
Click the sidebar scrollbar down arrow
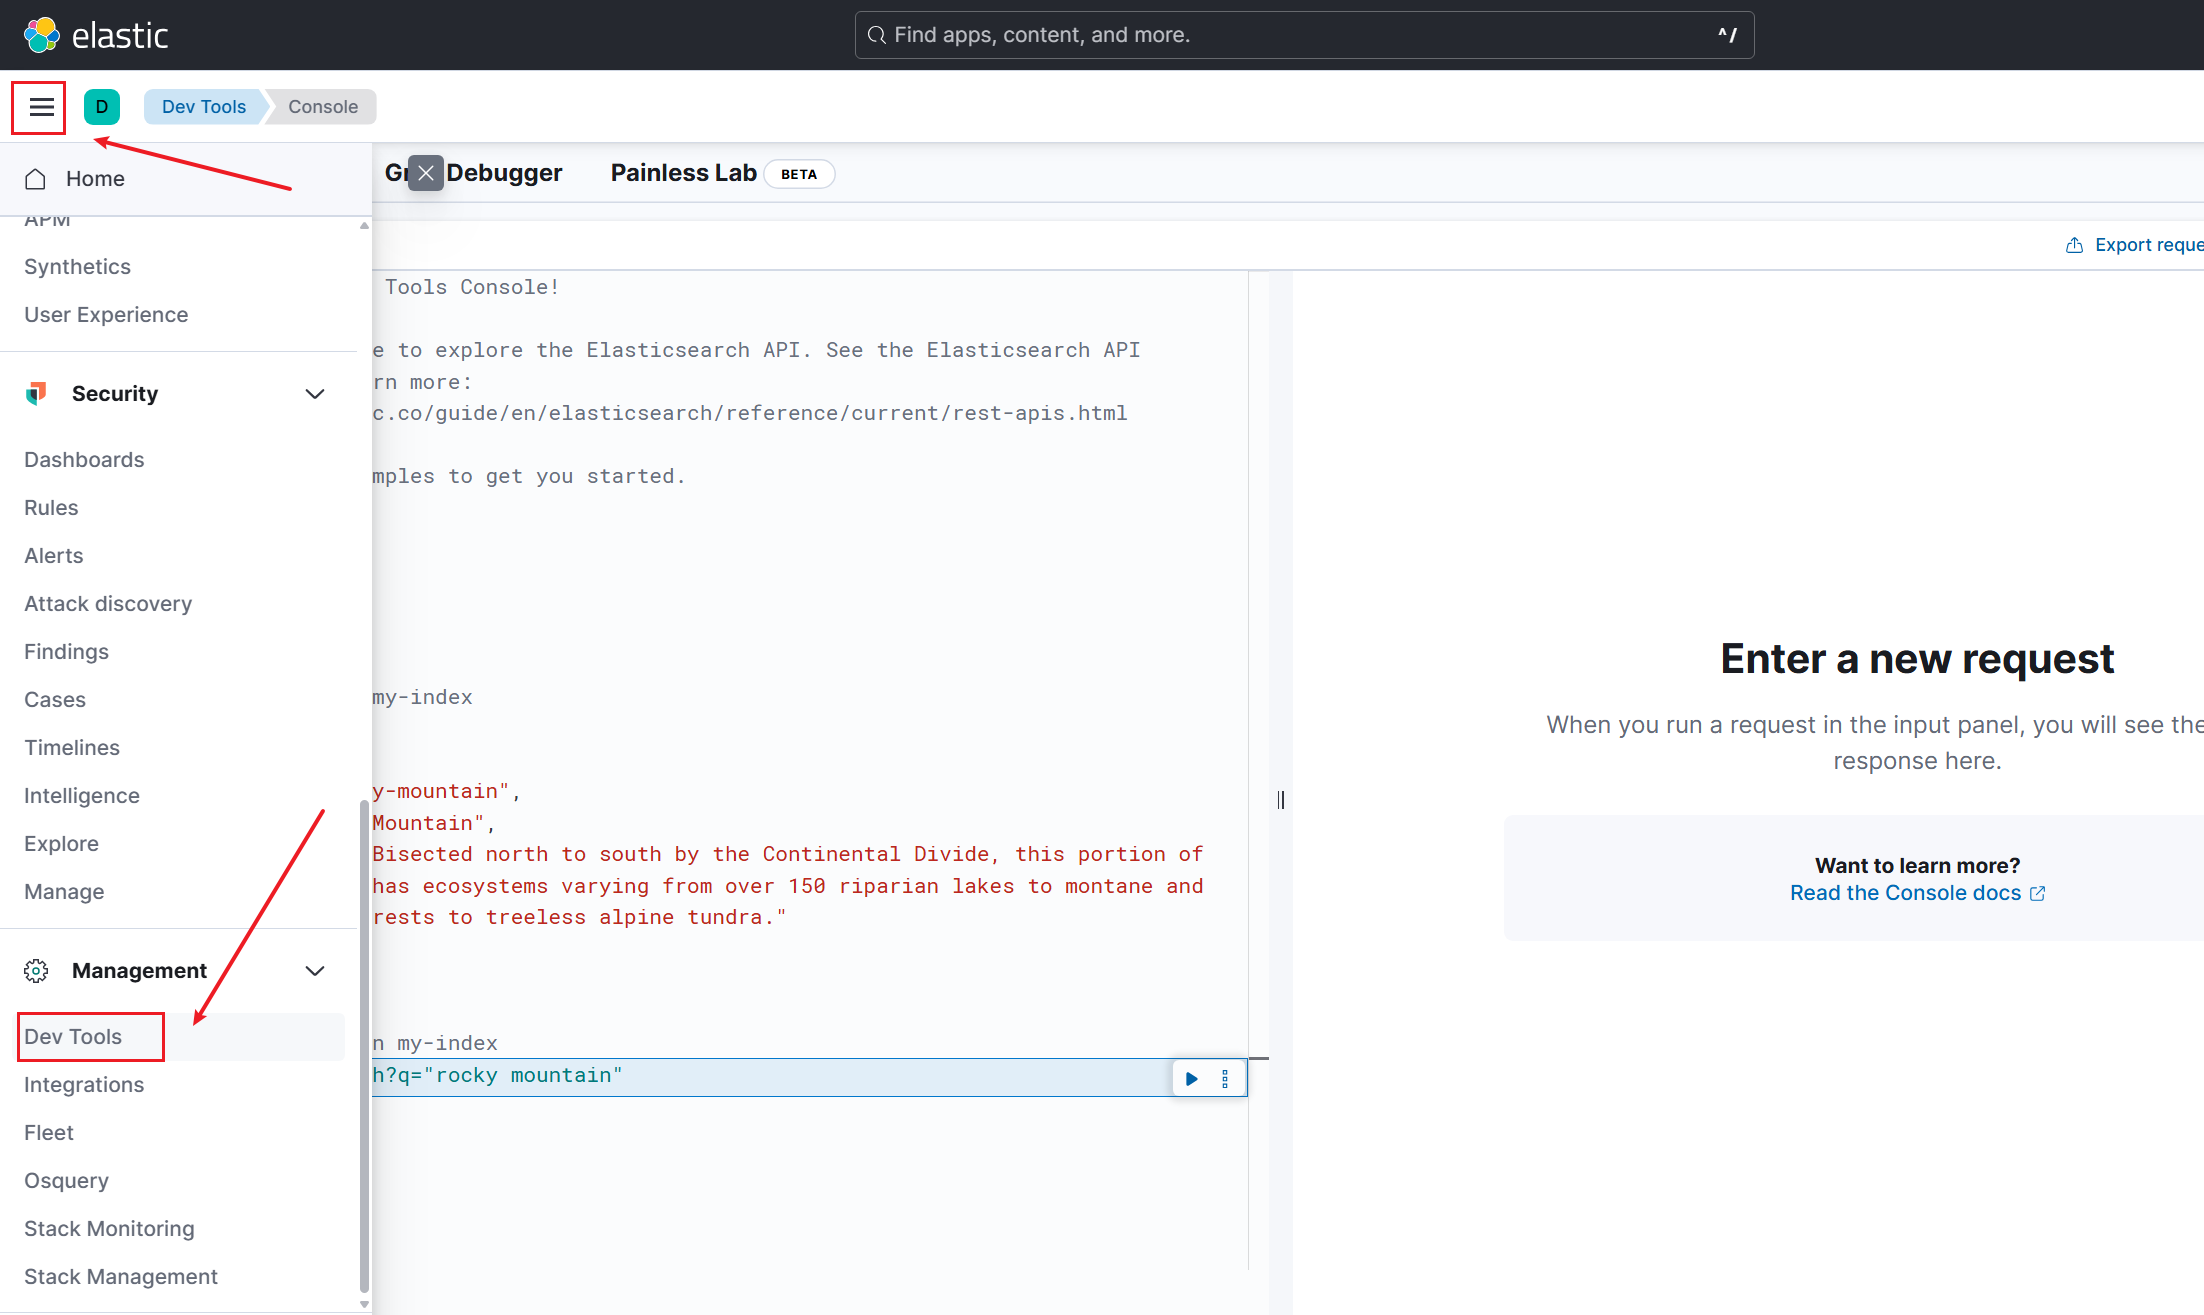pyautogui.click(x=364, y=1304)
